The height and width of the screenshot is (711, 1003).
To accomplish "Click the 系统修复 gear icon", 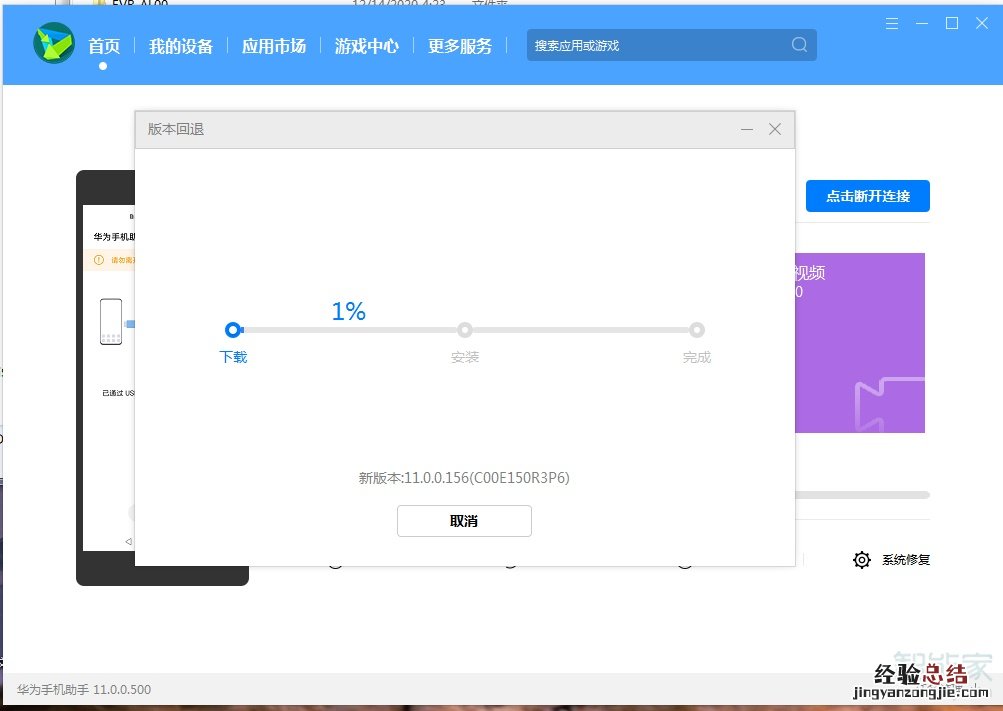I will tap(861, 560).
